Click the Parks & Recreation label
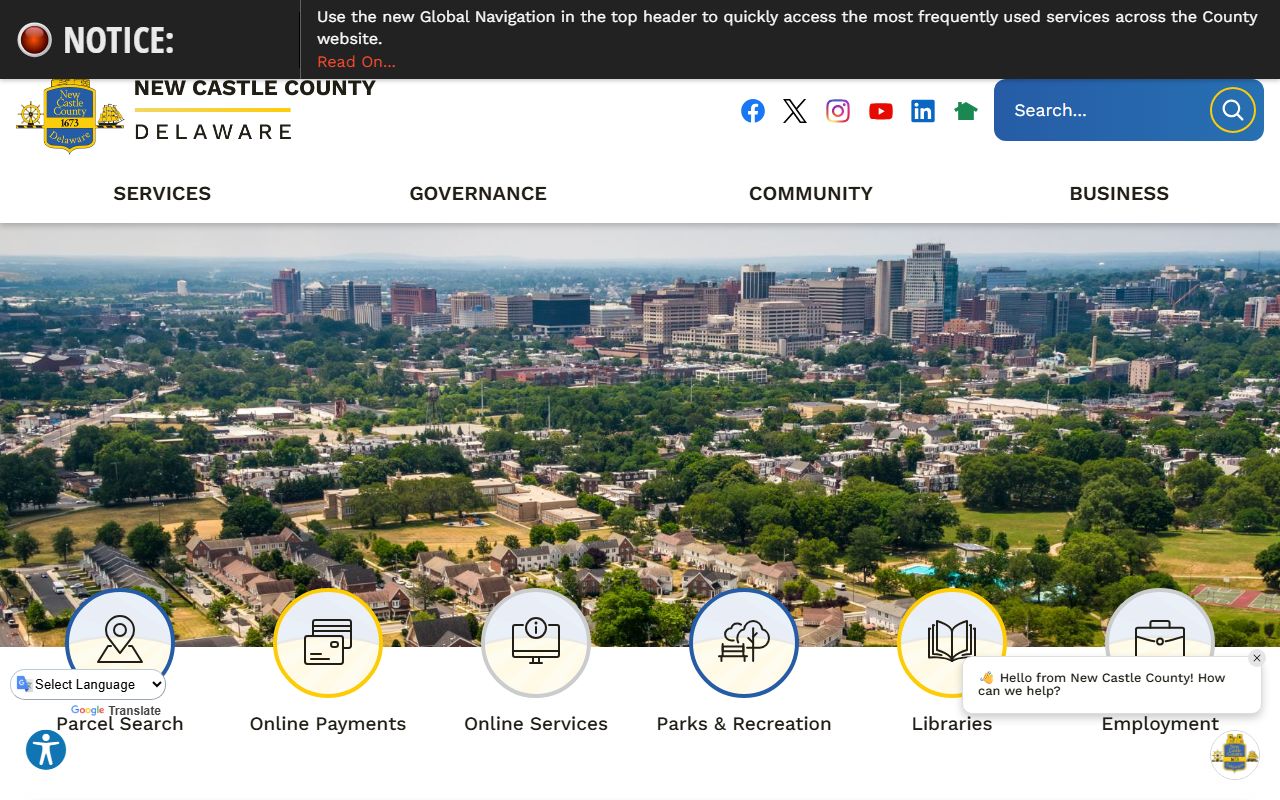Viewport: 1280px width, 800px height. tap(744, 724)
